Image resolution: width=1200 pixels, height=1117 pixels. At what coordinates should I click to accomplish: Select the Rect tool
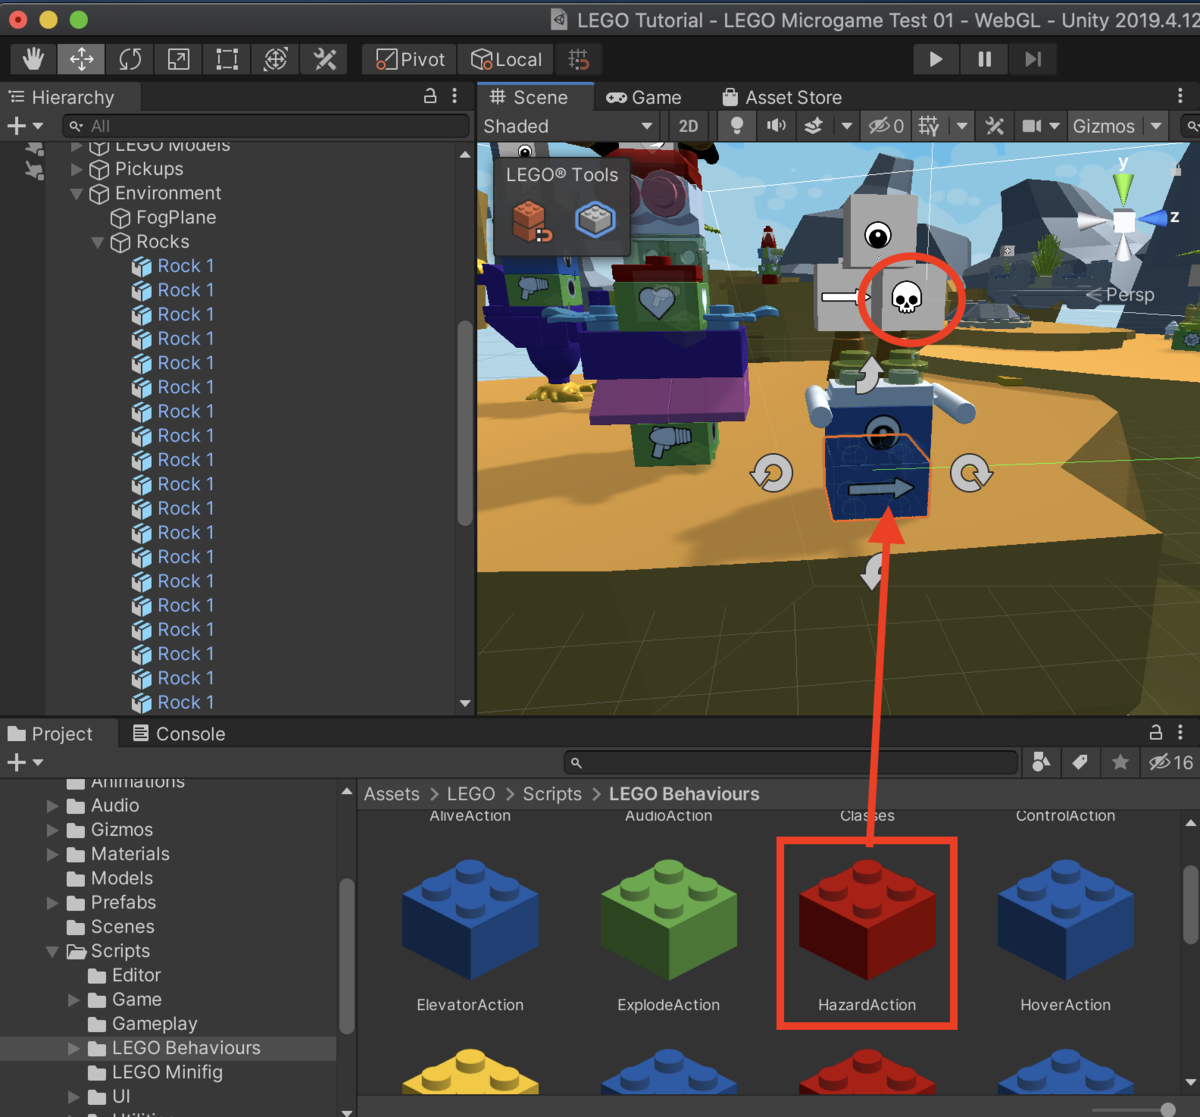point(227,59)
